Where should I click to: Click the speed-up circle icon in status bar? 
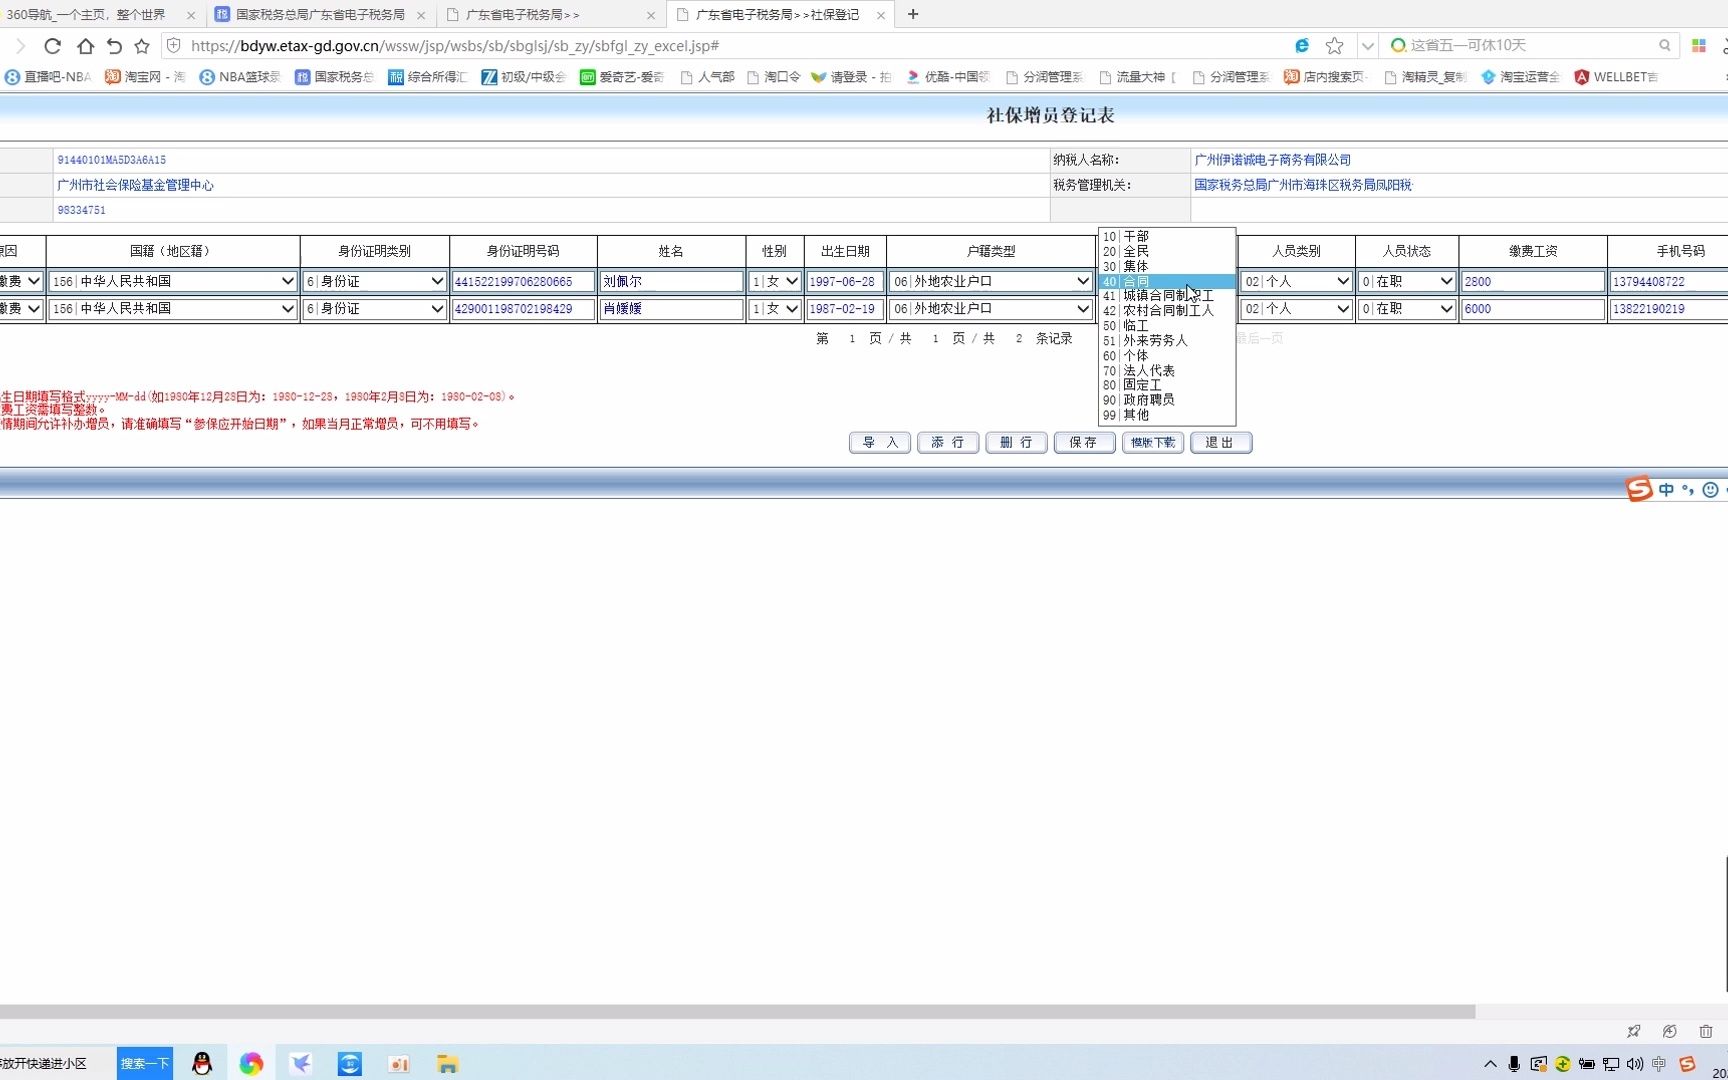tap(1670, 1031)
